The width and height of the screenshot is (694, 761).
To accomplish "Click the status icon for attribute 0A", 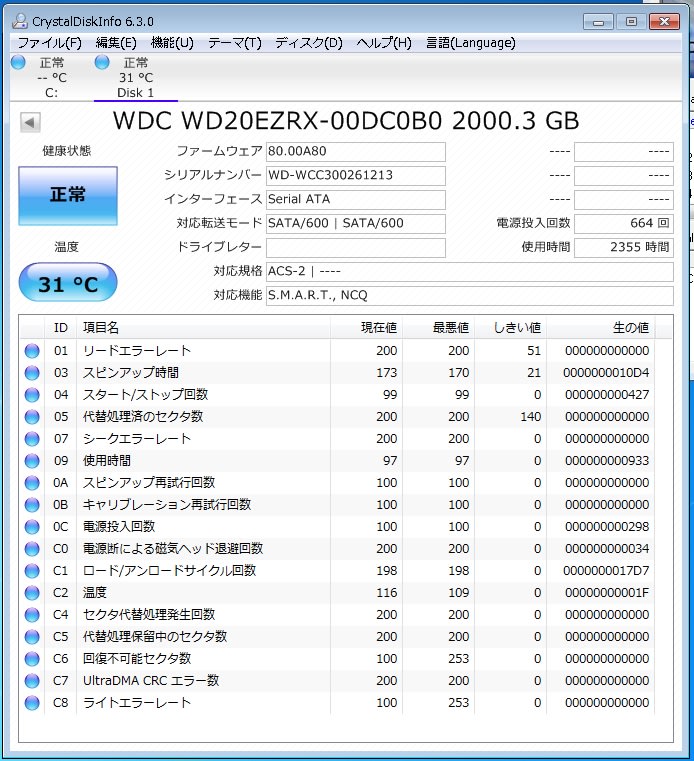I will (x=32, y=483).
